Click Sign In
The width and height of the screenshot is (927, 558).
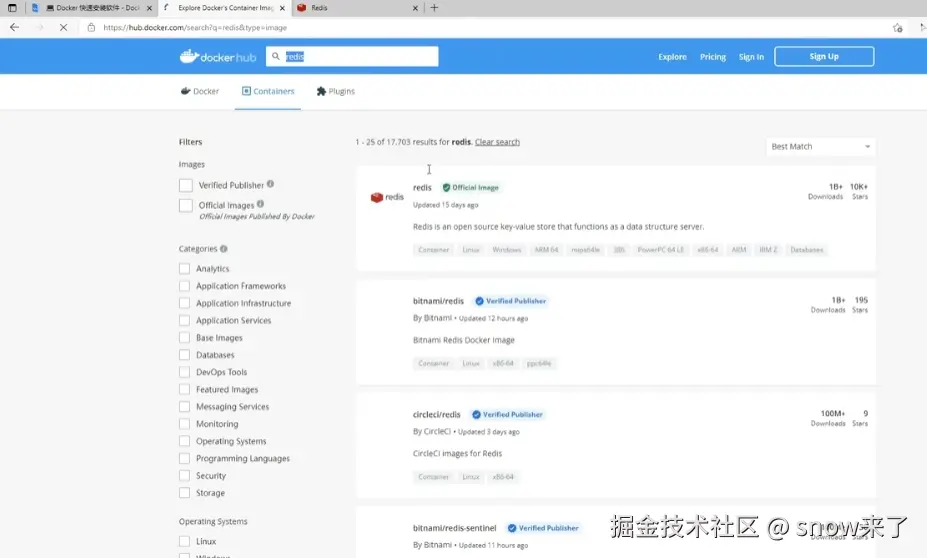pyautogui.click(x=751, y=57)
